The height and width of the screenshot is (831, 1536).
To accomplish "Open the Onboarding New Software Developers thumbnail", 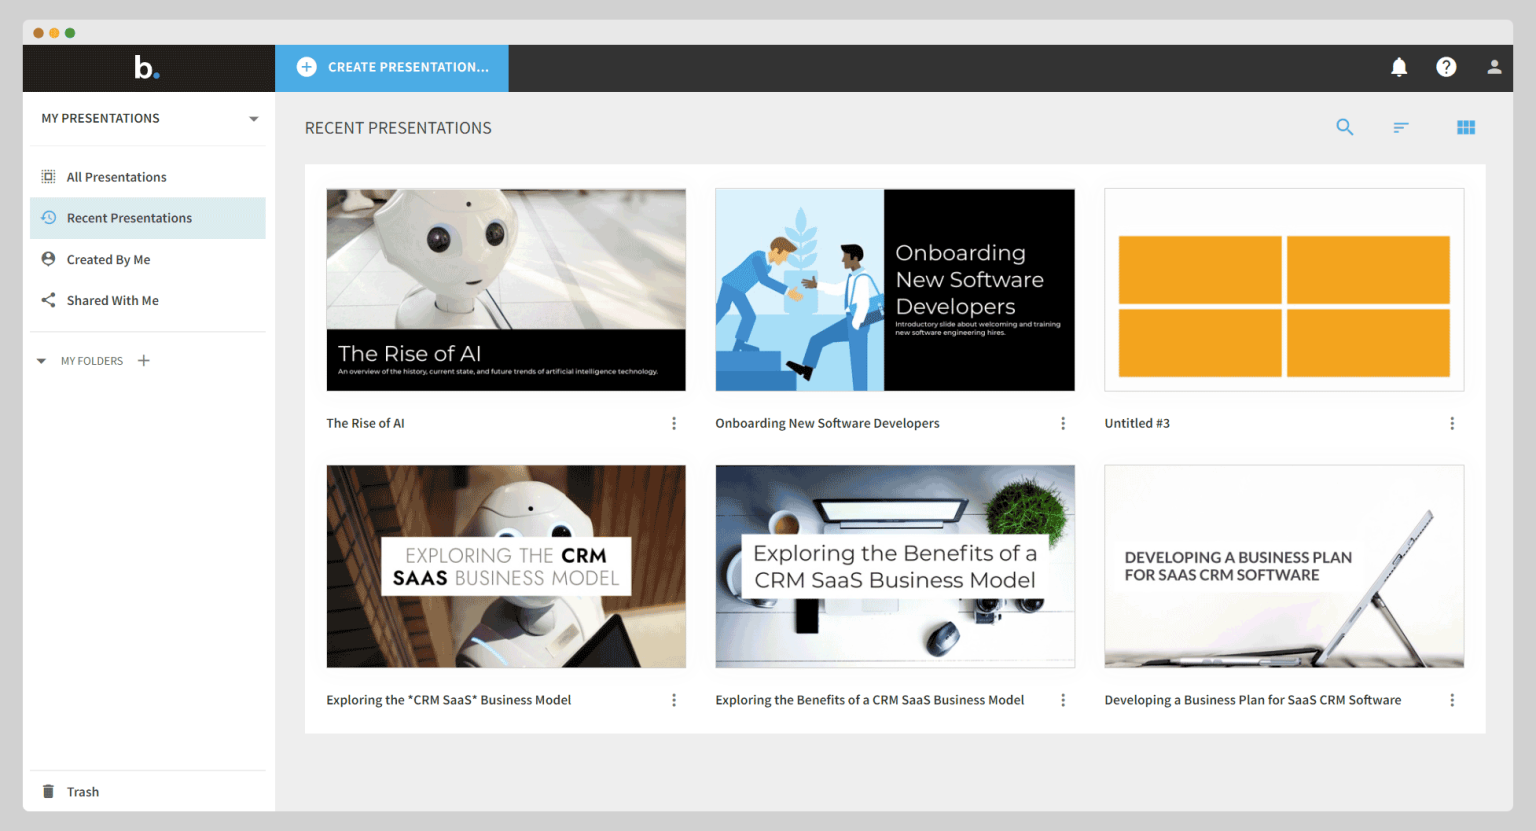I will coord(894,289).
